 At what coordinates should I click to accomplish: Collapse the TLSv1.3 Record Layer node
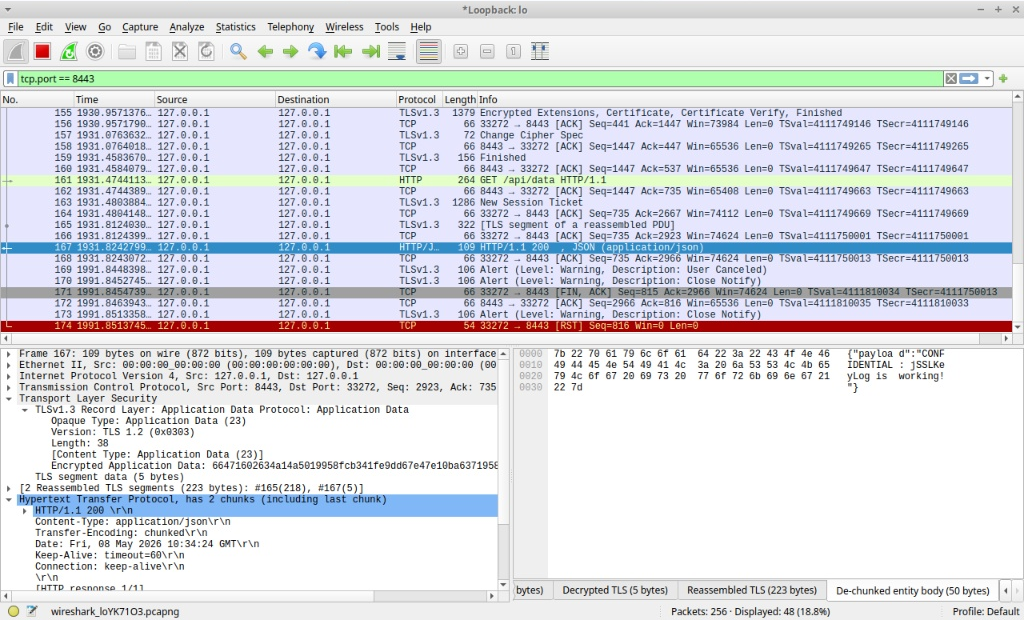[25, 410]
